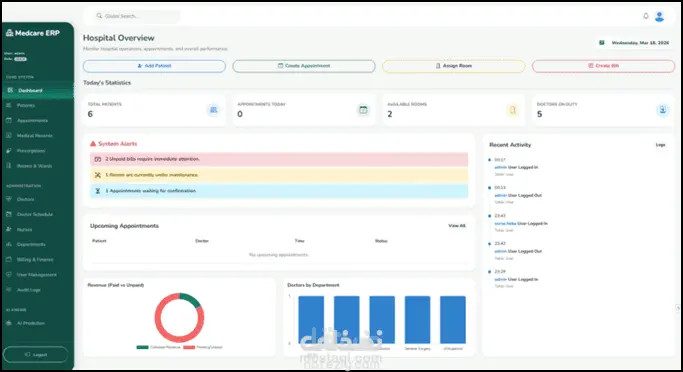Click the Assign Room button

click(x=453, y=66)
